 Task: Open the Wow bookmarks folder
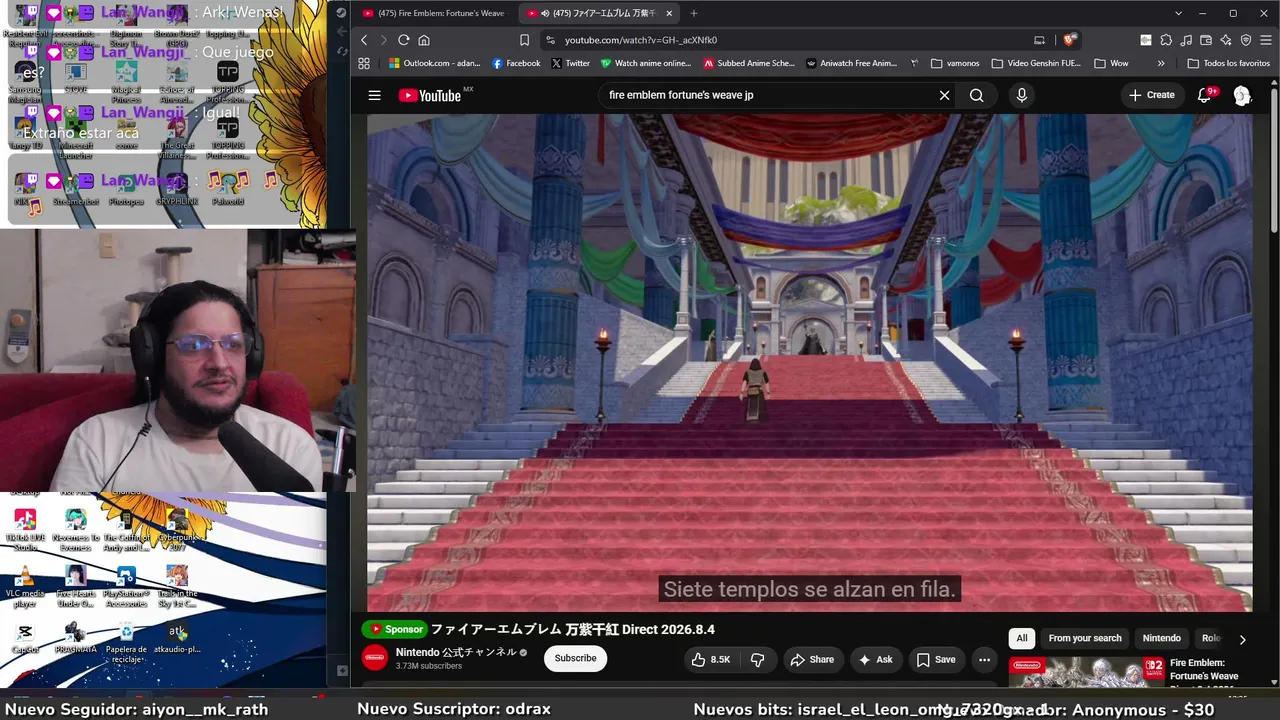tap(1111, 63)
